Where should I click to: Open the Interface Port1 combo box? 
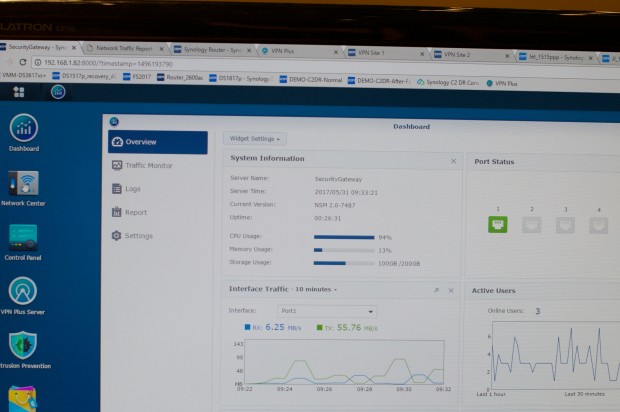(x=326, y=311)
